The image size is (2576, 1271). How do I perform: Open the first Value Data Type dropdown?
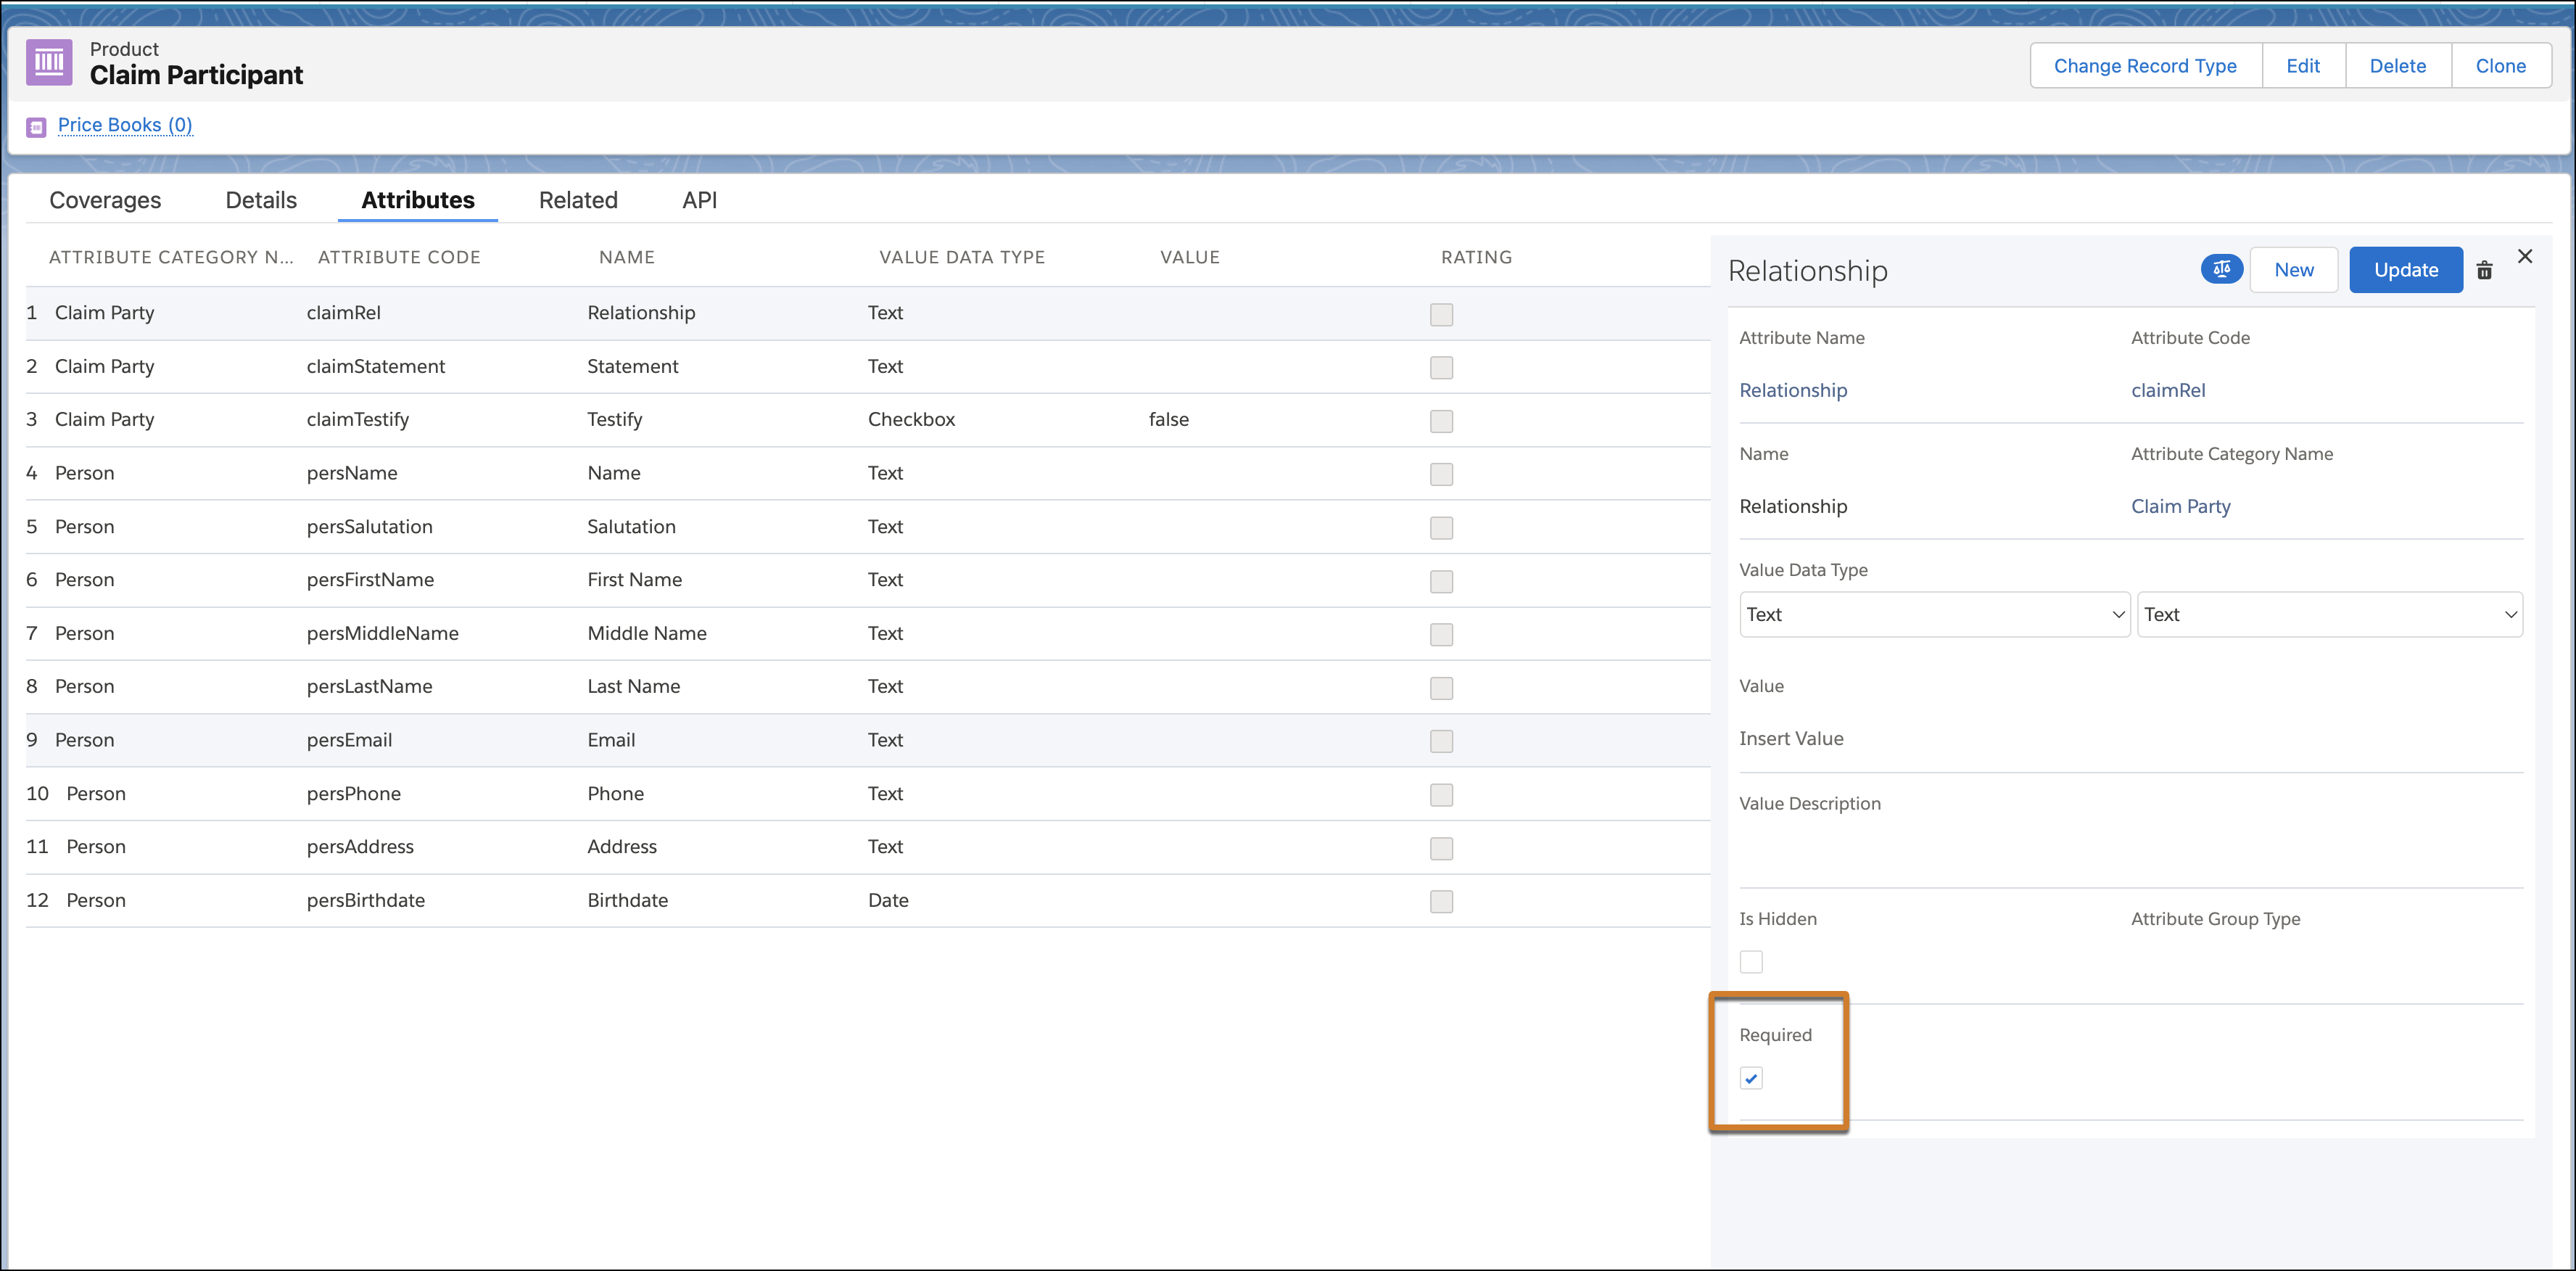pyautogui.click(x=1934, y=615)
